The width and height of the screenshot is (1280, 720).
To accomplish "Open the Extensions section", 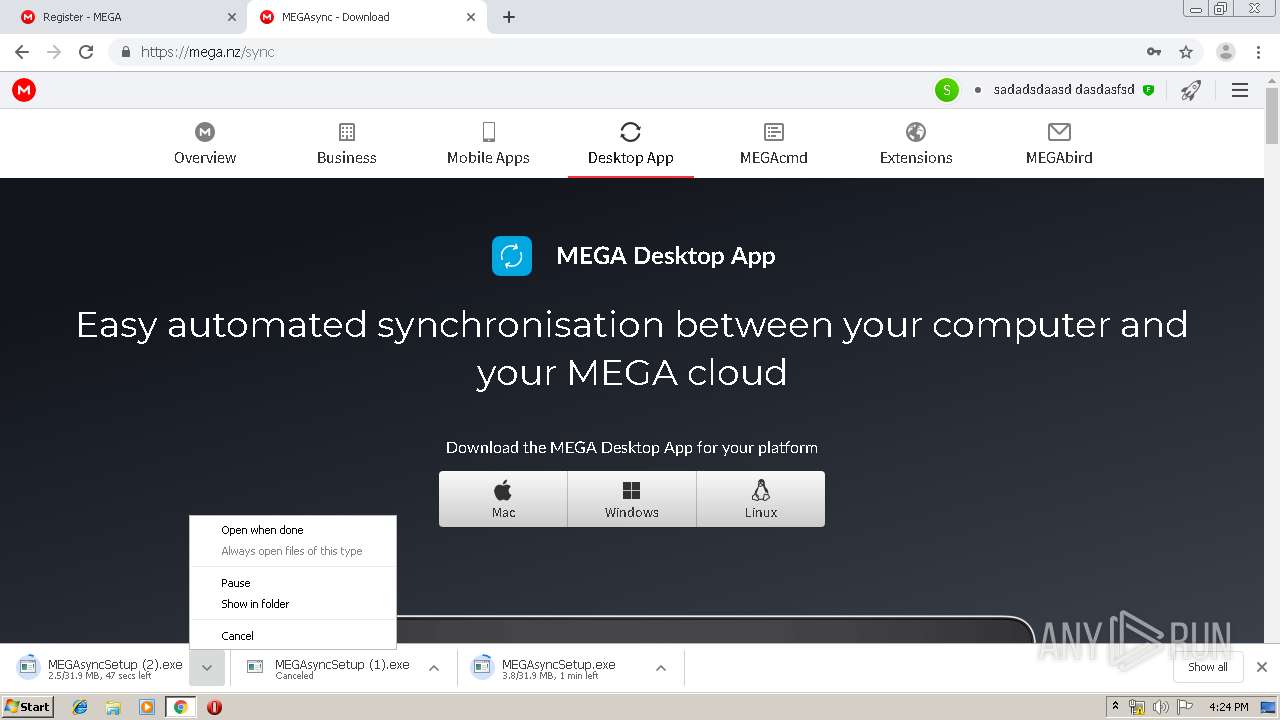I will tap(916, 144).
